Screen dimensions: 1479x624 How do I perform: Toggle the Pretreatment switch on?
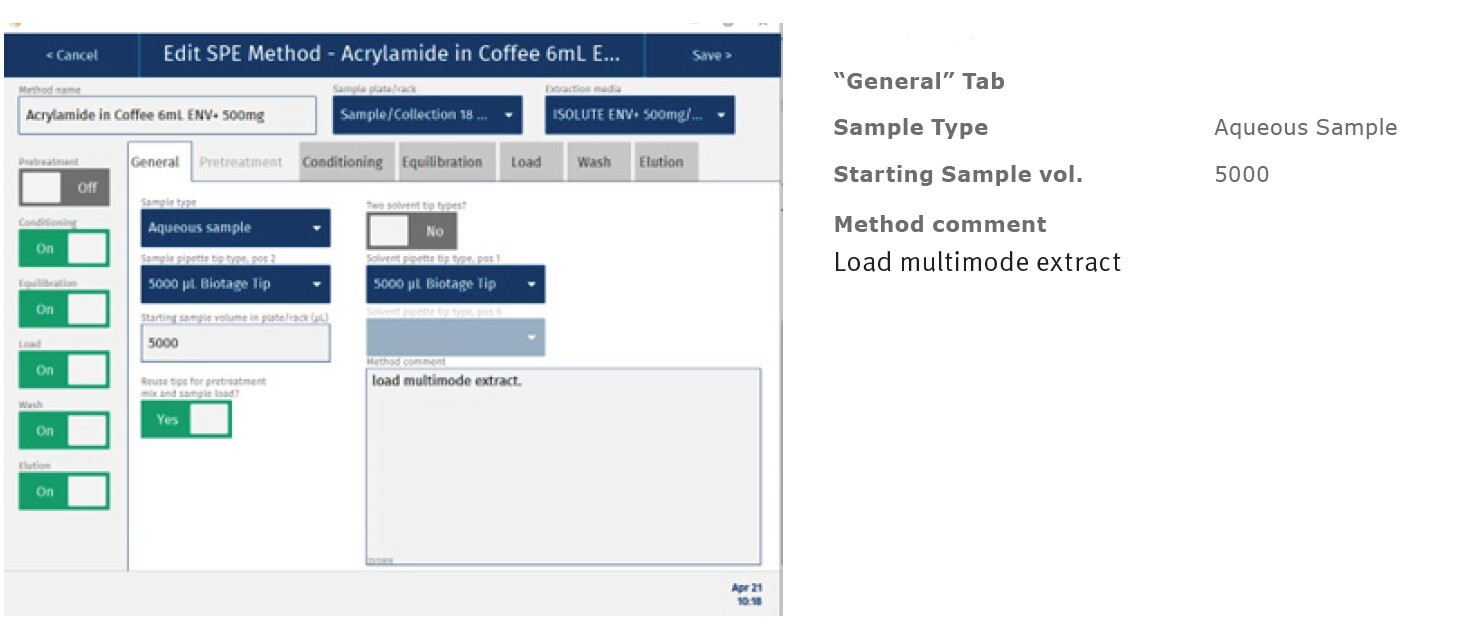coord(64,187)
